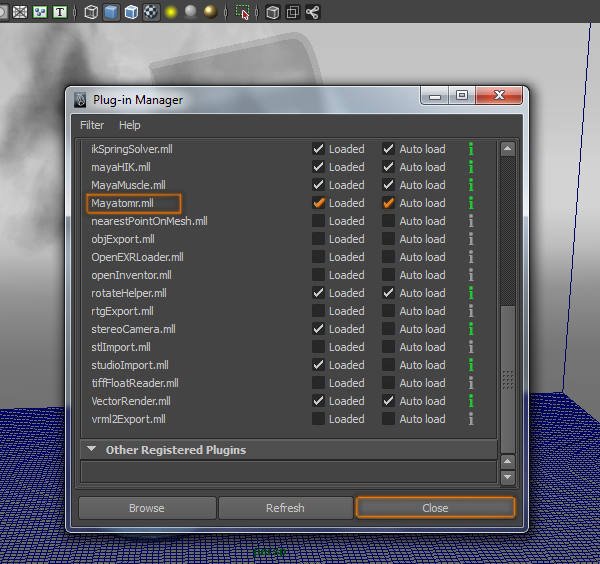Click the gold sphere shading icon
The height and width of the screenshot is (564, 600).
(211, 12)
